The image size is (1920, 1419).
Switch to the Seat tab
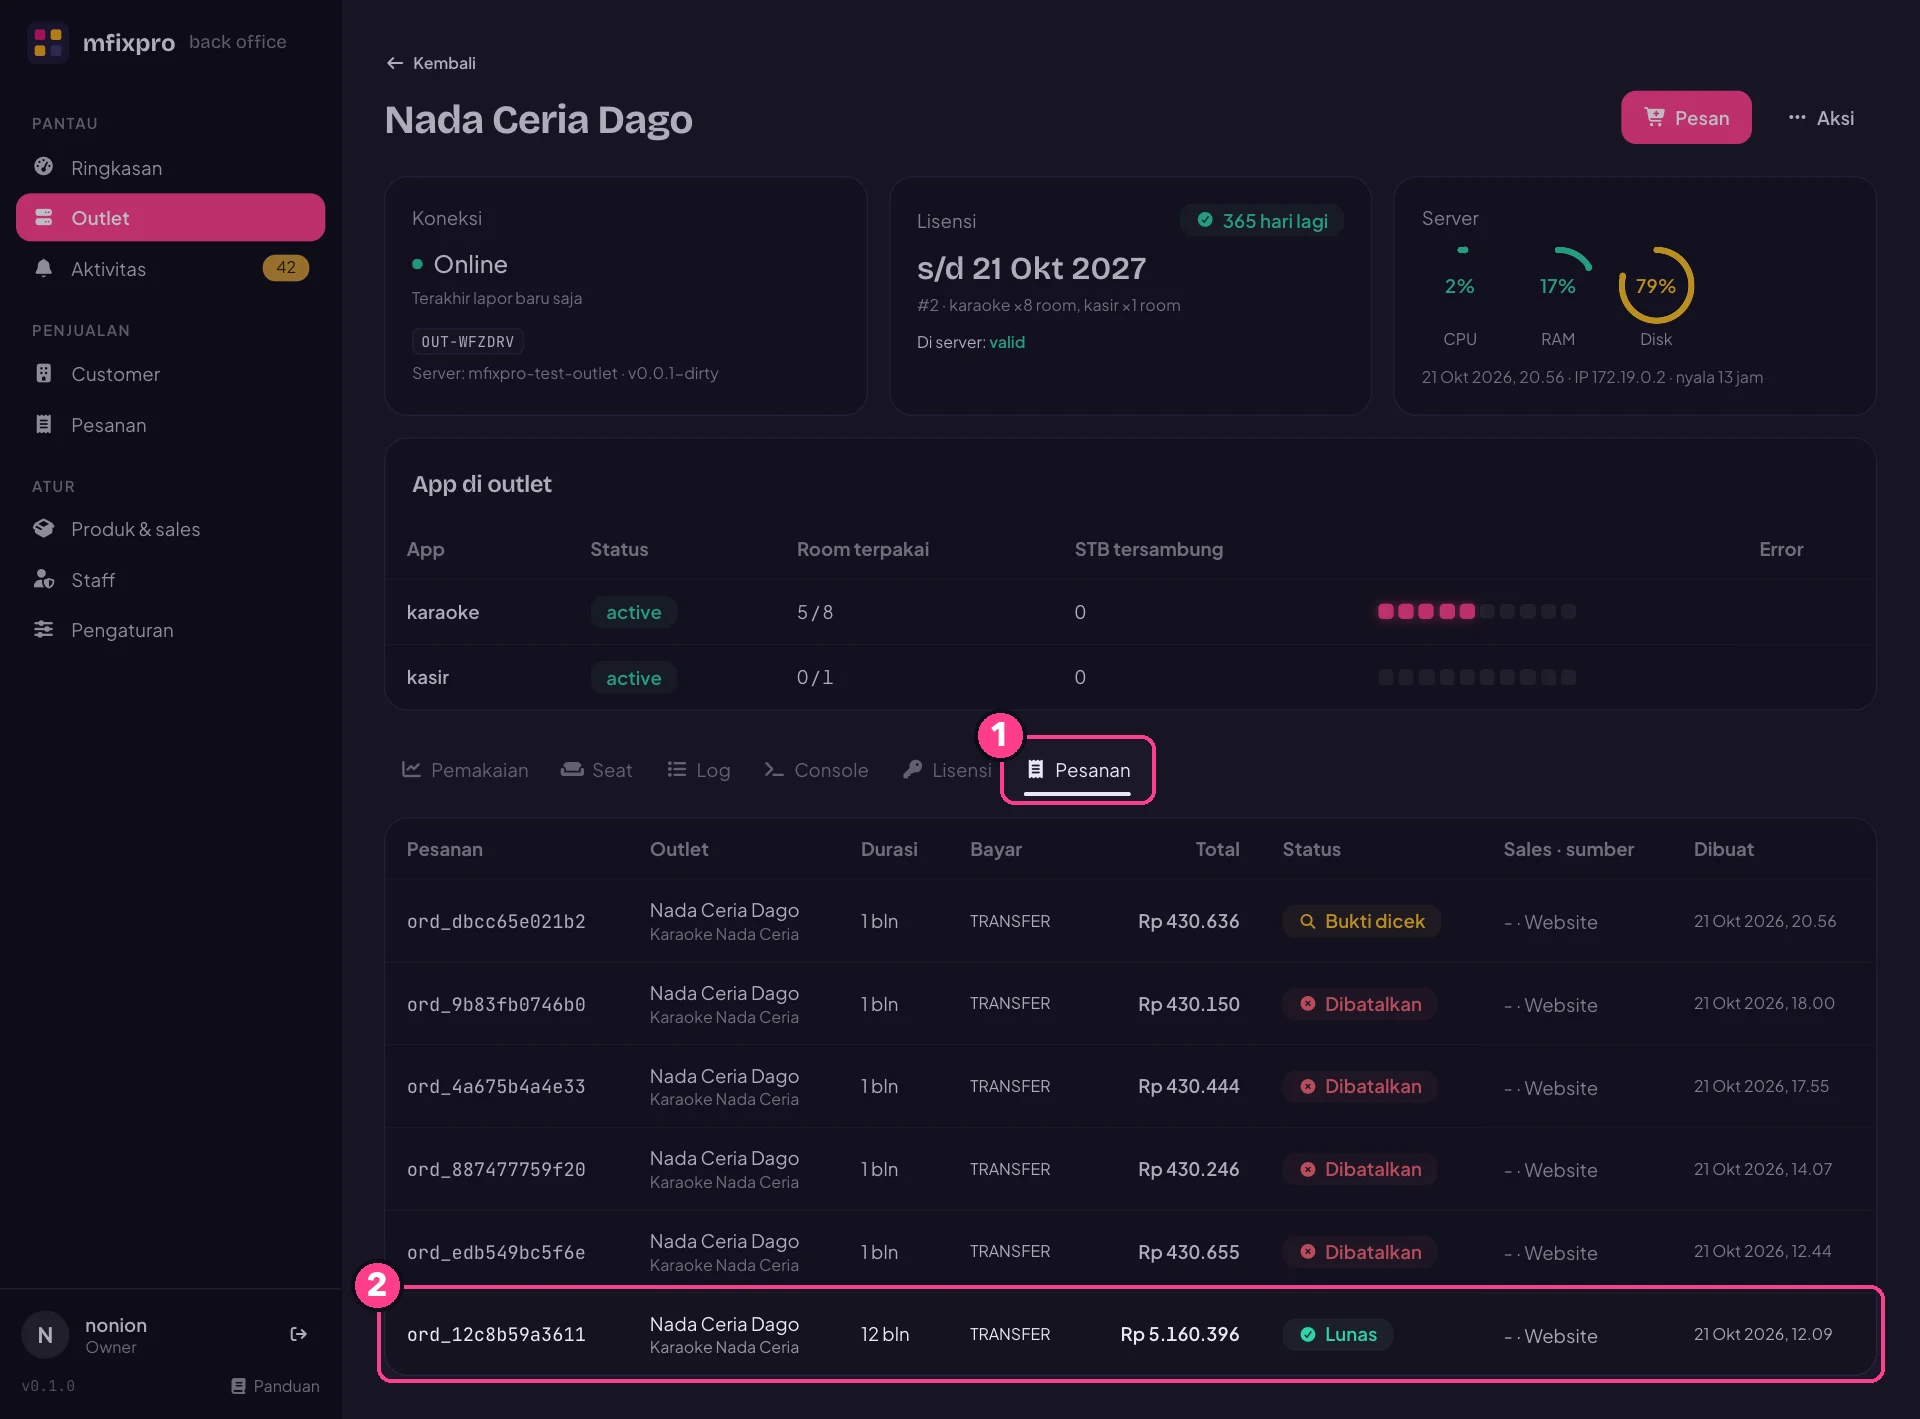(x=597, y=770)
